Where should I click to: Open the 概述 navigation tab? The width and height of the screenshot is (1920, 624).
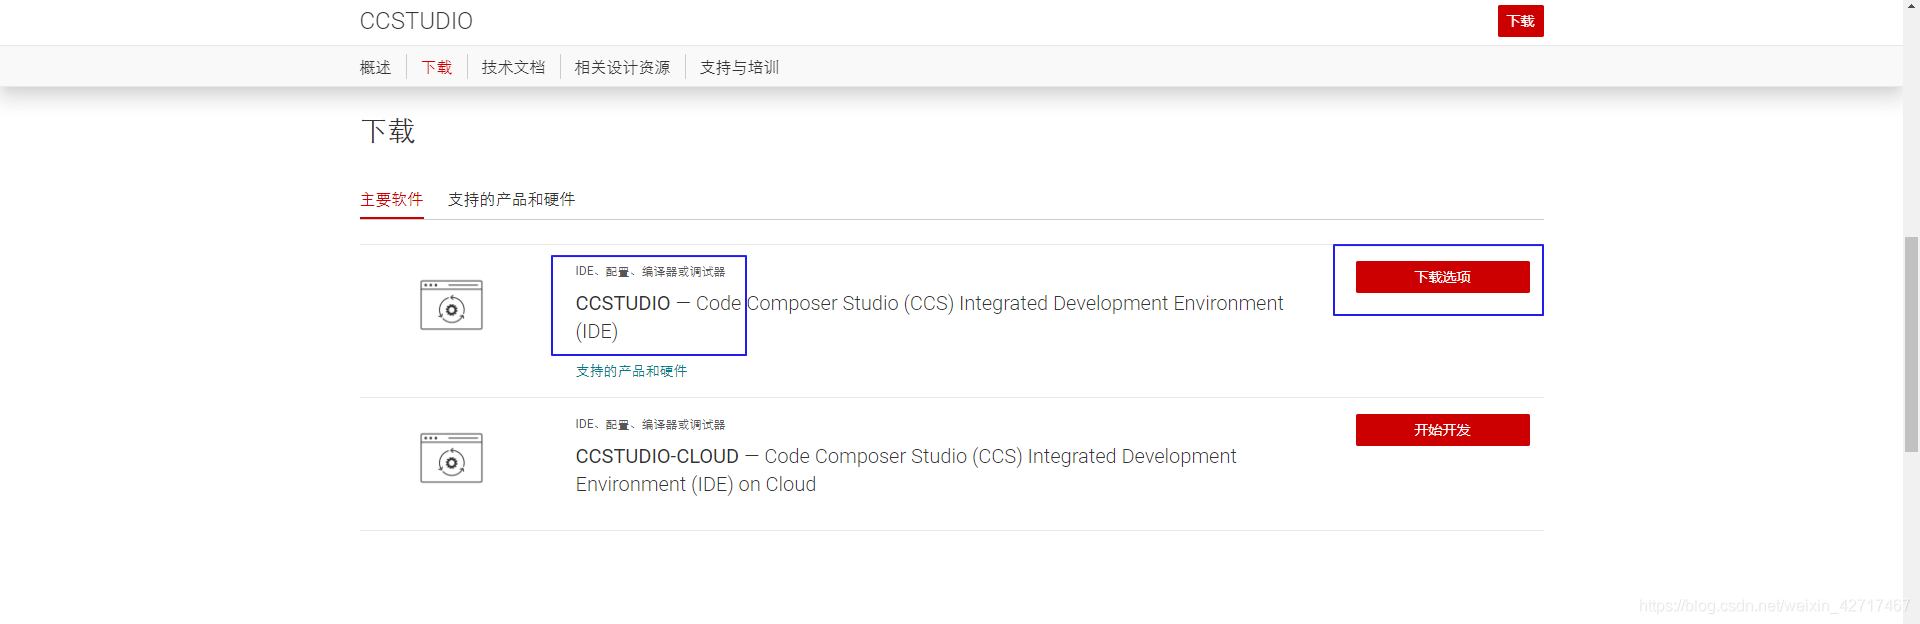(375, 67)
